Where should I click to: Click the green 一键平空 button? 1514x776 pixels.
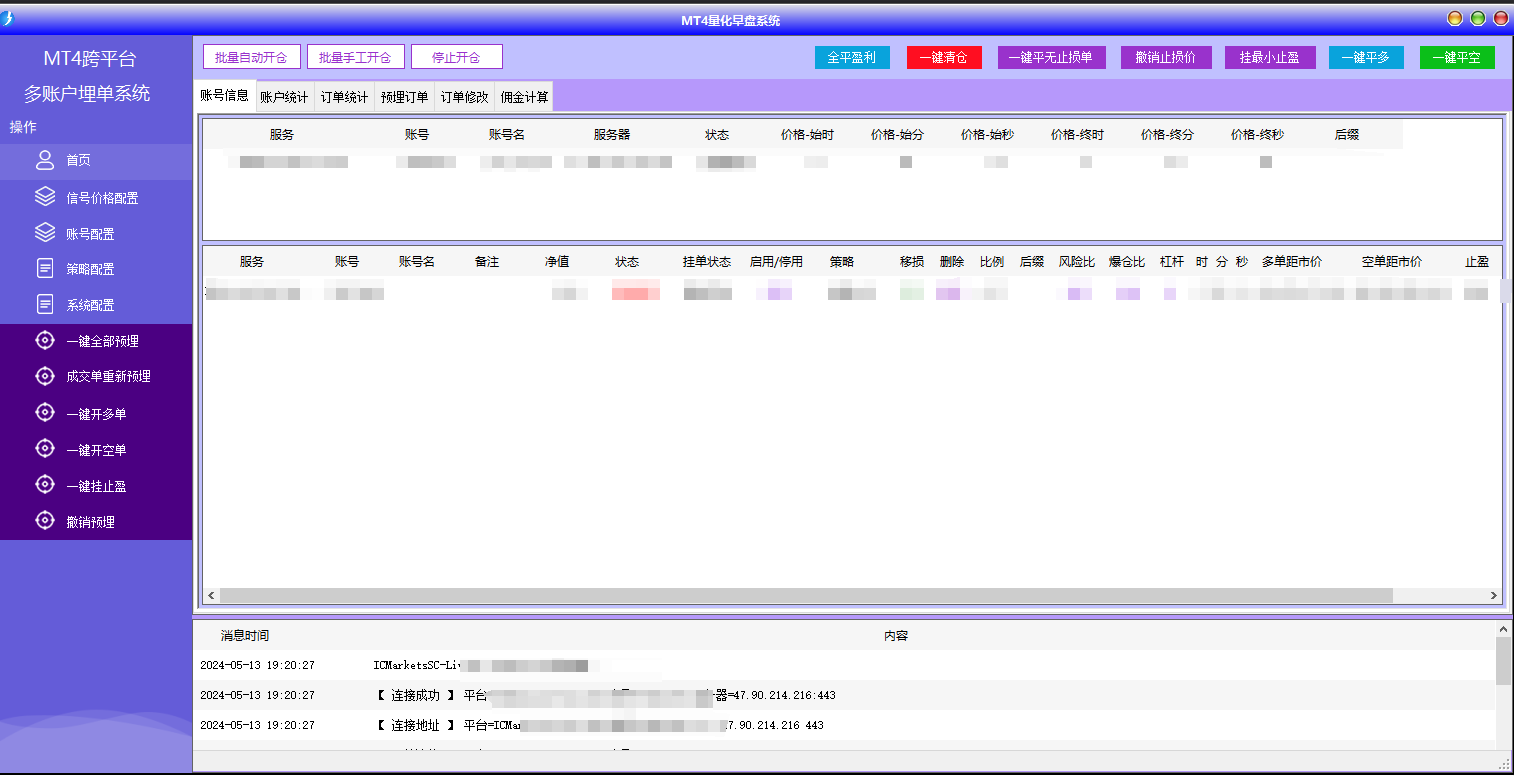tap(1457, 57)
